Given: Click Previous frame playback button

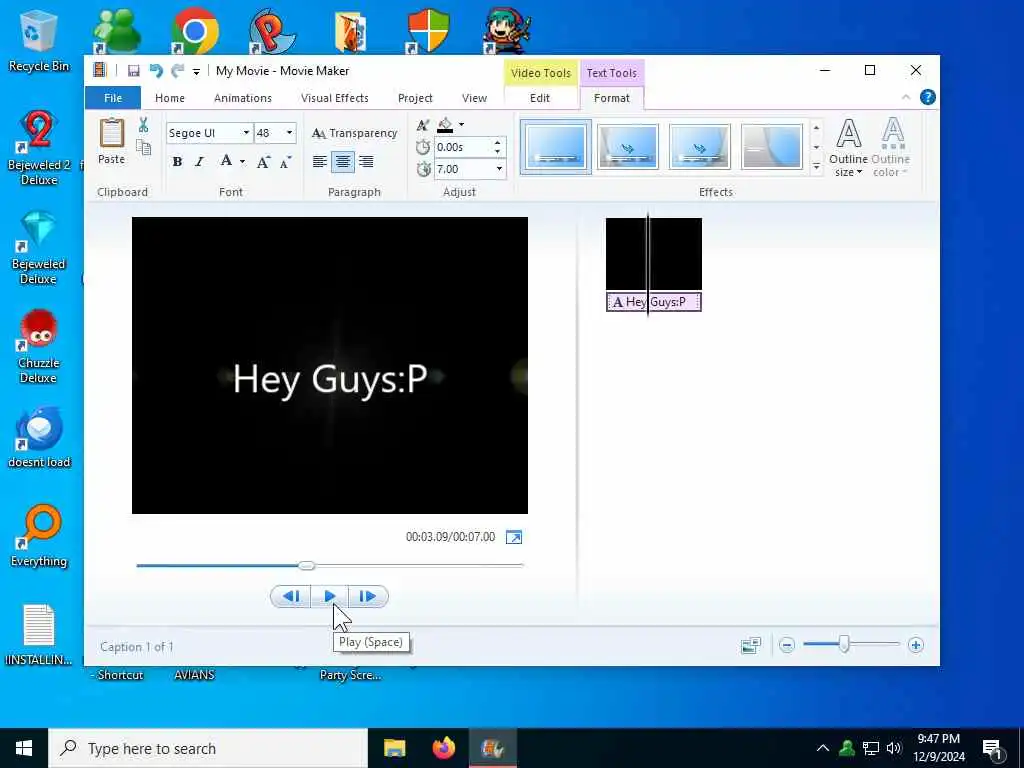Looking at the screenshot, I should pos(291,596).
